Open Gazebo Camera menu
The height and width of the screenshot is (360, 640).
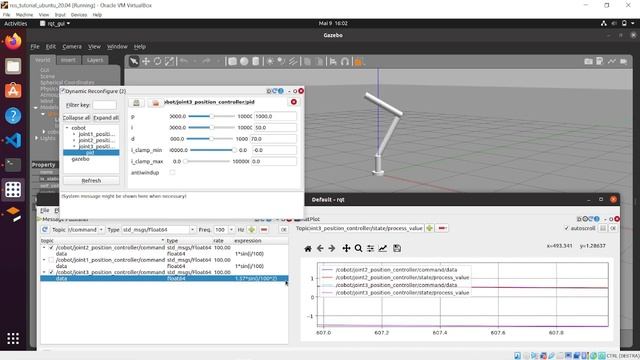(72, 47)
